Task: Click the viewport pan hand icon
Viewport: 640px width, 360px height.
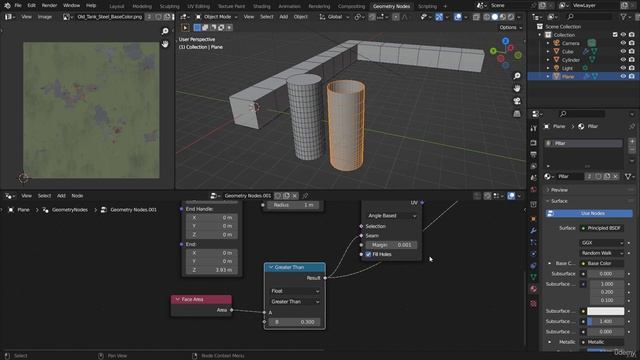Action: pos(517,89)
